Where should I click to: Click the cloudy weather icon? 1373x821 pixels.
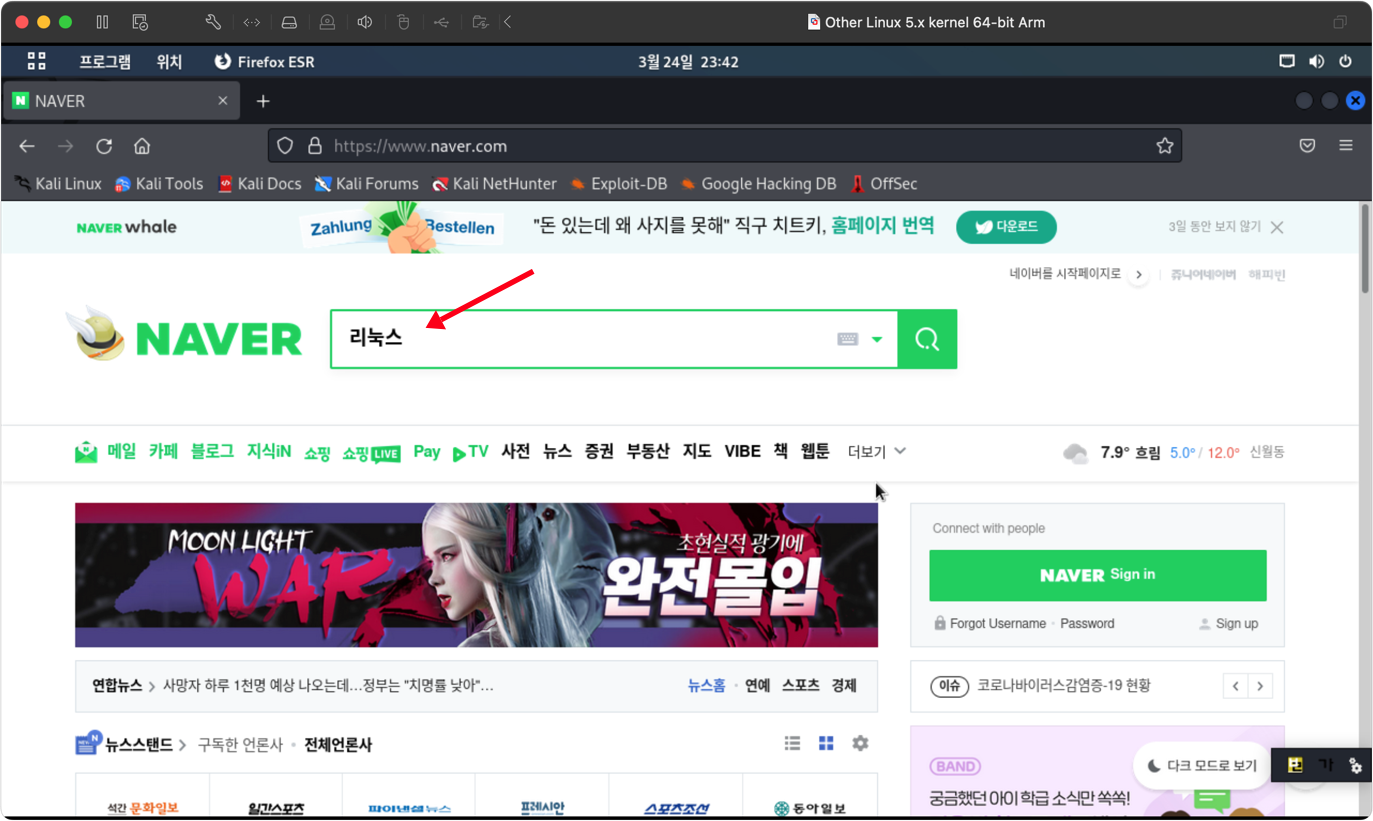tap(1076, 453)
